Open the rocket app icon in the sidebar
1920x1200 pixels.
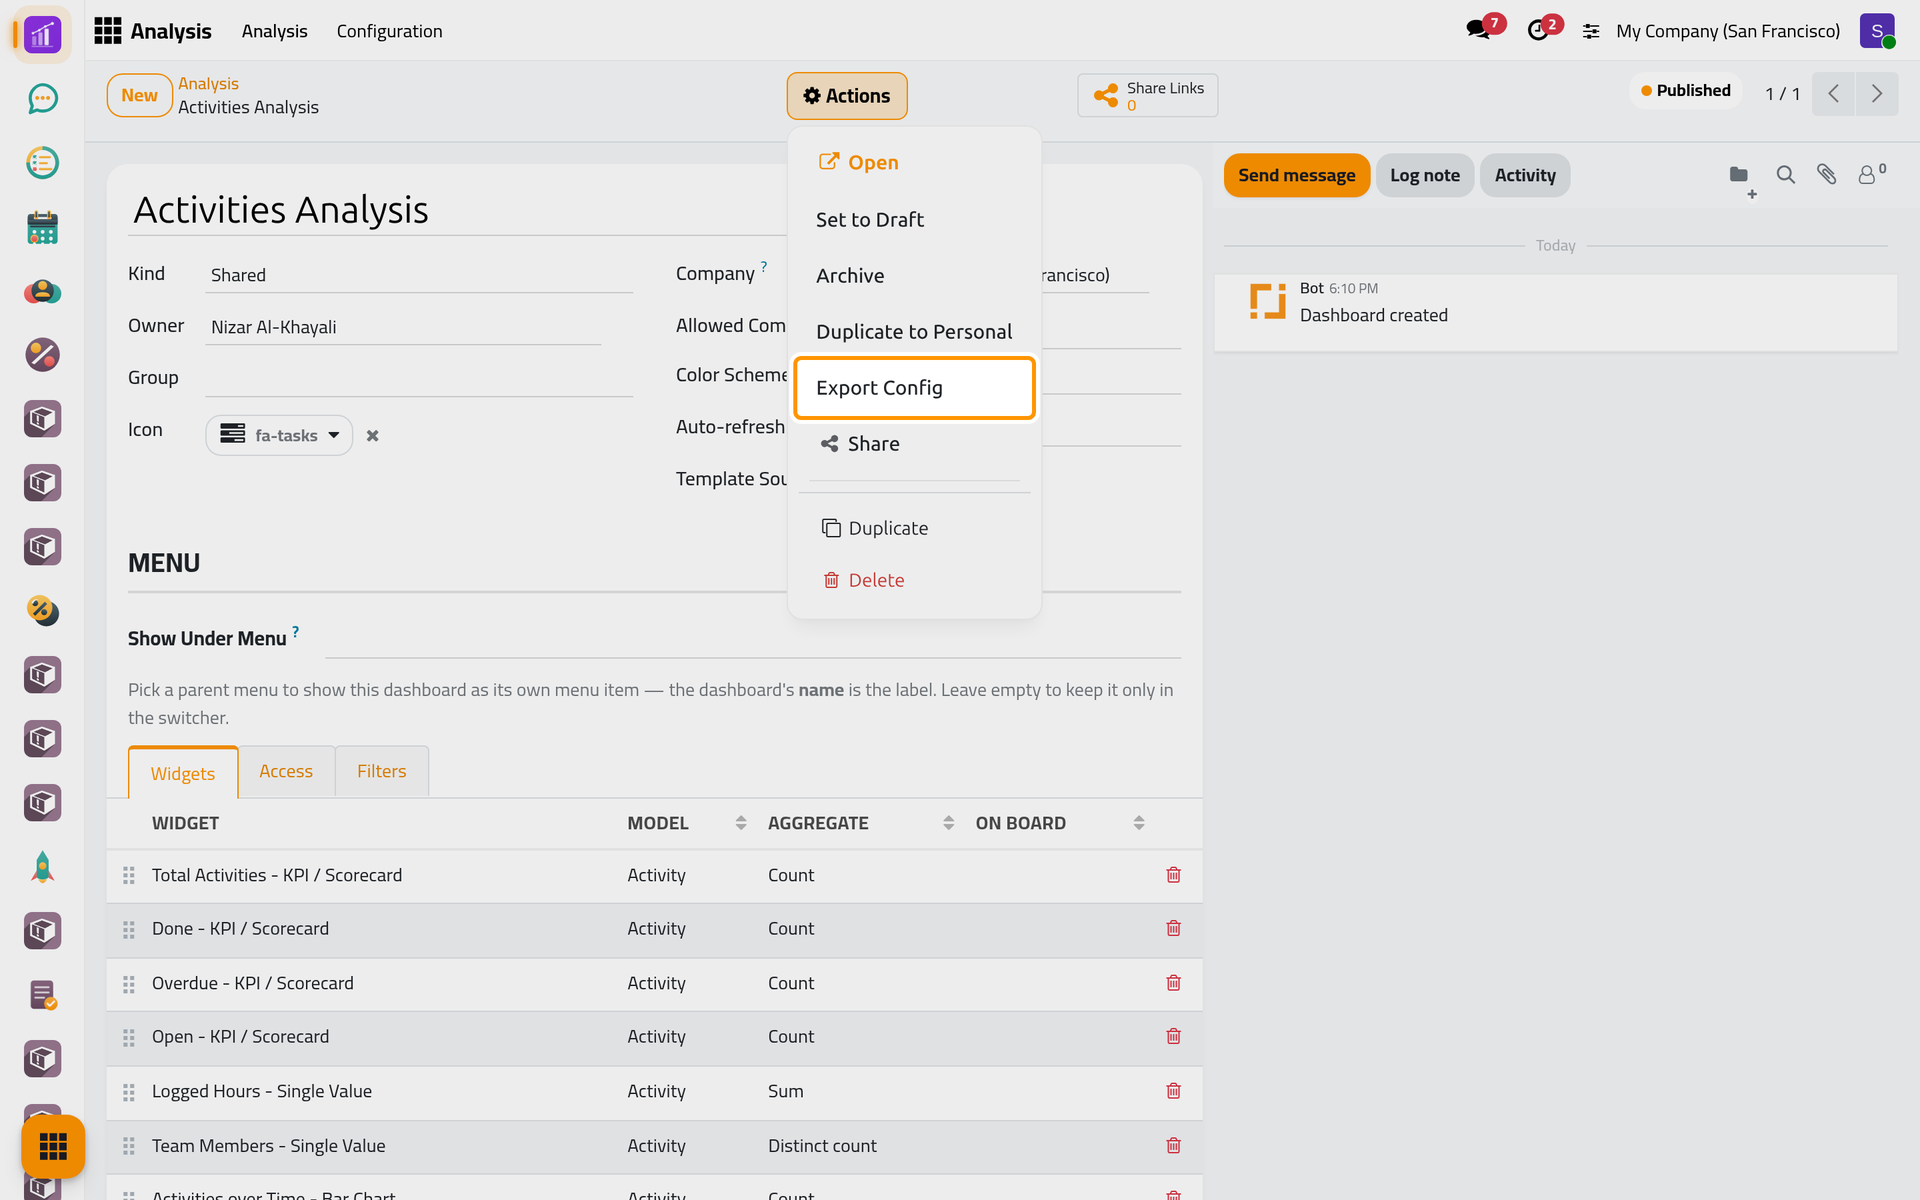coord(42,867)
